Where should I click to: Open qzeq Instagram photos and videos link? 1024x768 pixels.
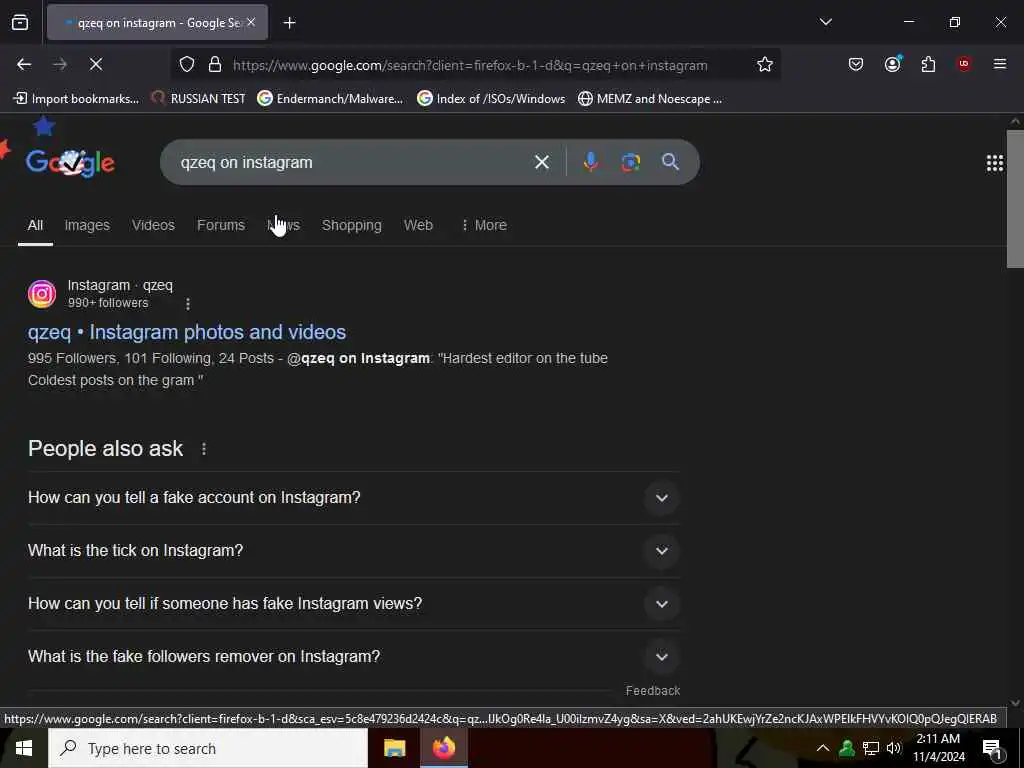(x=187, y=332)
